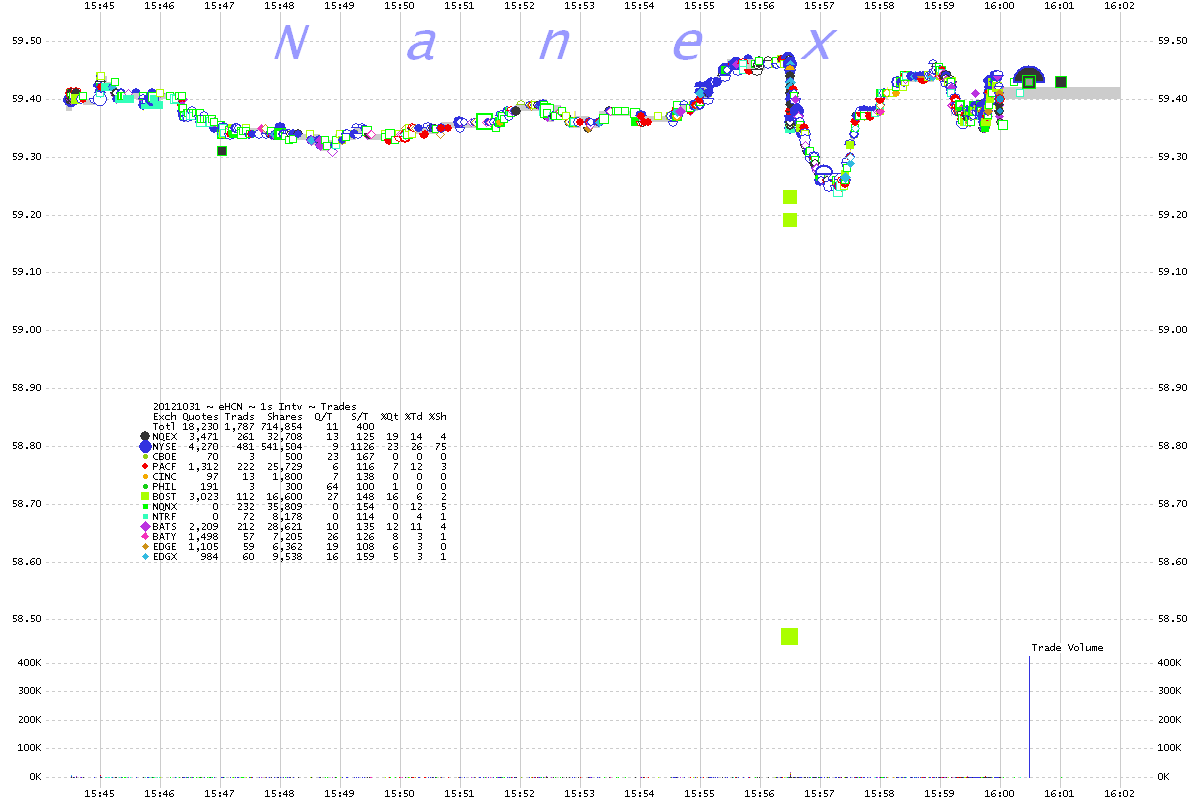Image resolution: width=1200 pixels, height=800 pixels.
Task: Select the BOST outlier square near 59.23
Action: point(790,197)
